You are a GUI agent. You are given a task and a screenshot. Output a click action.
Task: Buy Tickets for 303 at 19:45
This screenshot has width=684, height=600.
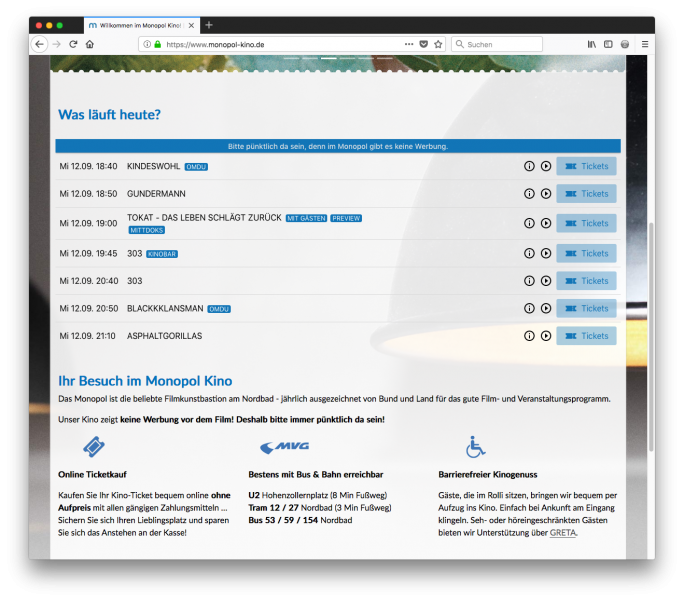586,254
